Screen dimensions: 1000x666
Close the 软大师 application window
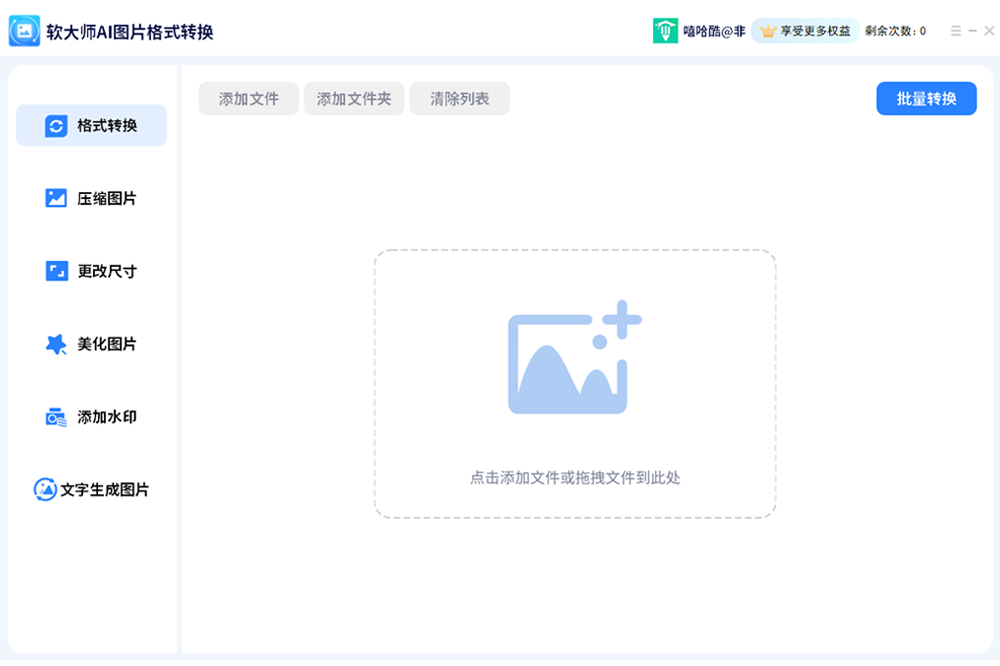[989, 31]
